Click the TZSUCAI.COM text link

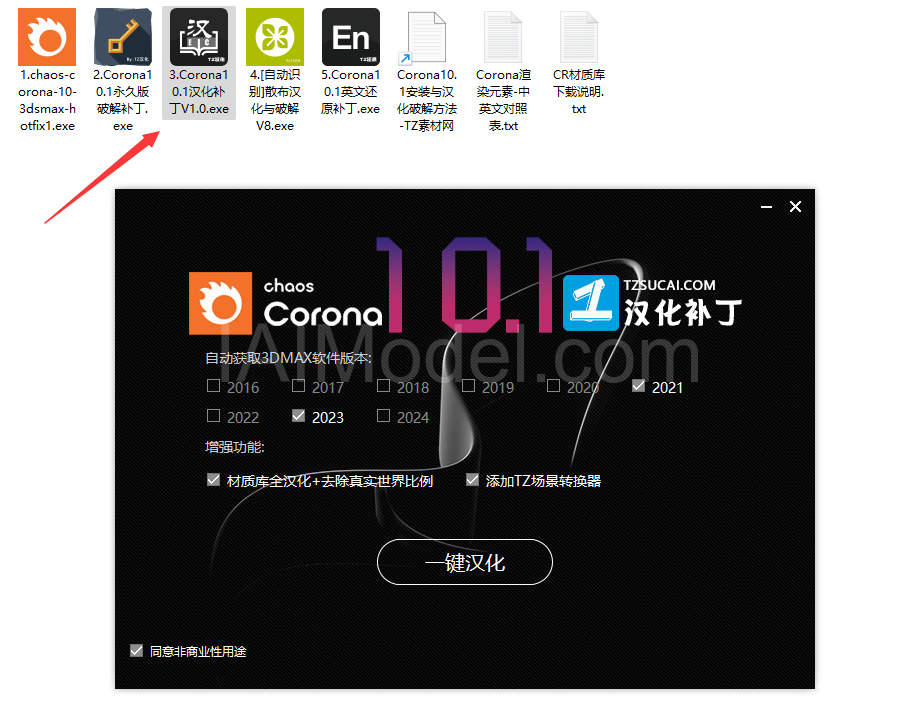[669, 285]
